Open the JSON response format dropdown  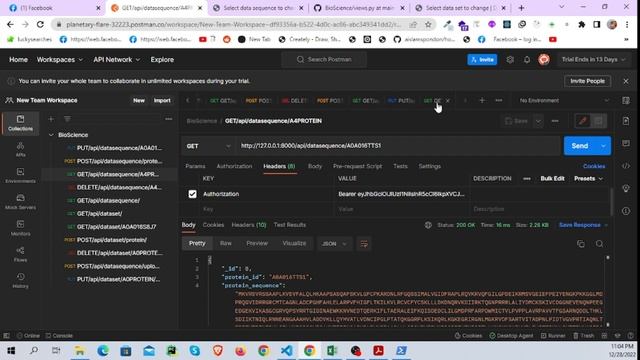334,244
